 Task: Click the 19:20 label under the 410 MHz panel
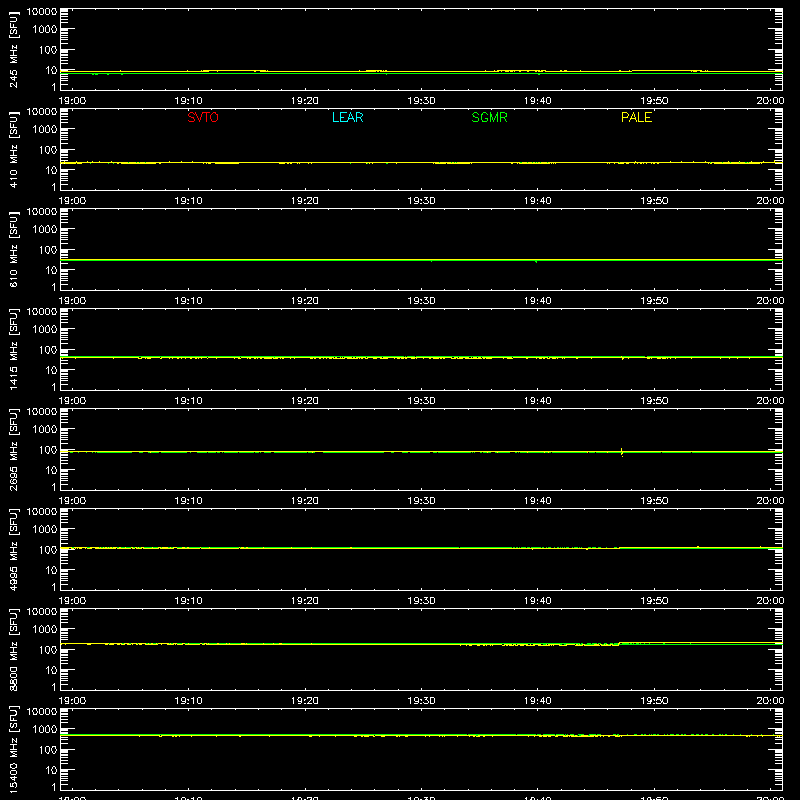point(305,201)
